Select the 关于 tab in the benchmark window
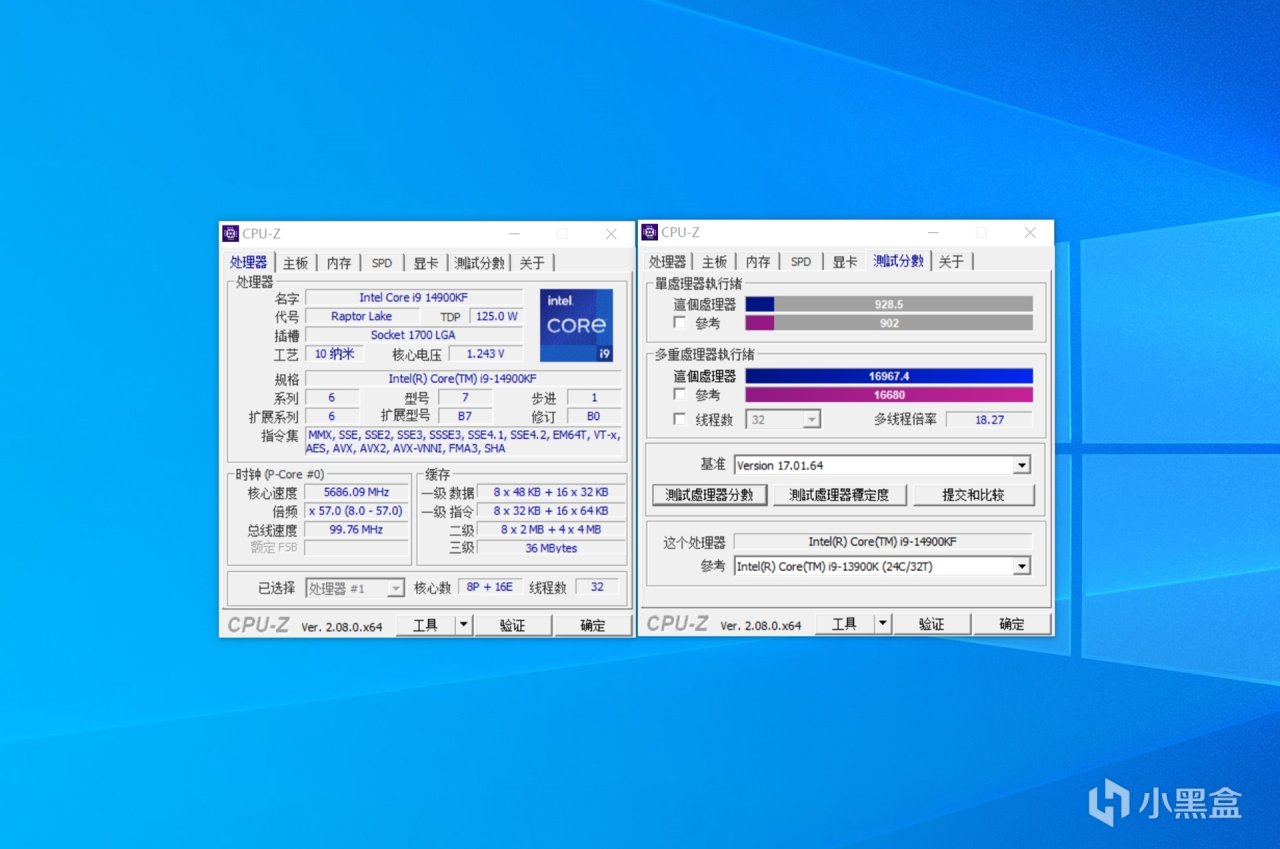This screenshot has height=849, width=1280. pyautogui.click(x=951, y=262)
